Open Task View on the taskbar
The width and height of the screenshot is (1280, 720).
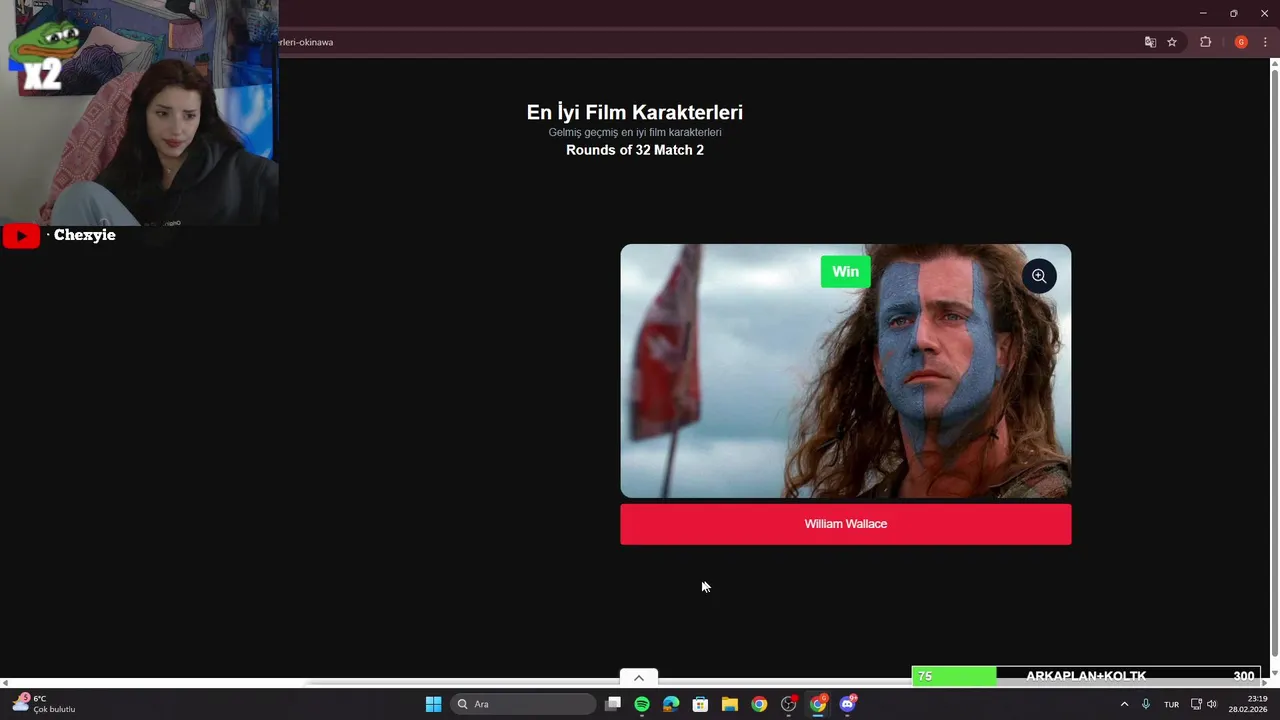point(613,704)
